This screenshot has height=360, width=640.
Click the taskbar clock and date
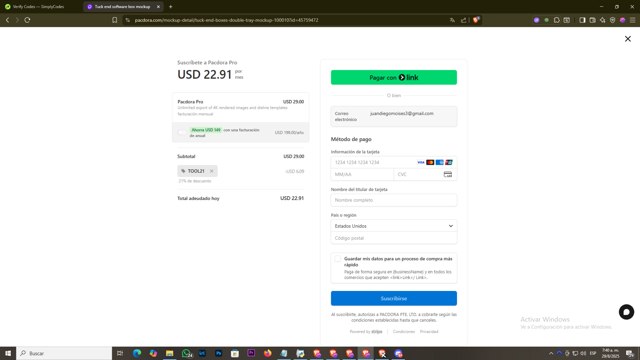point(611,353)
